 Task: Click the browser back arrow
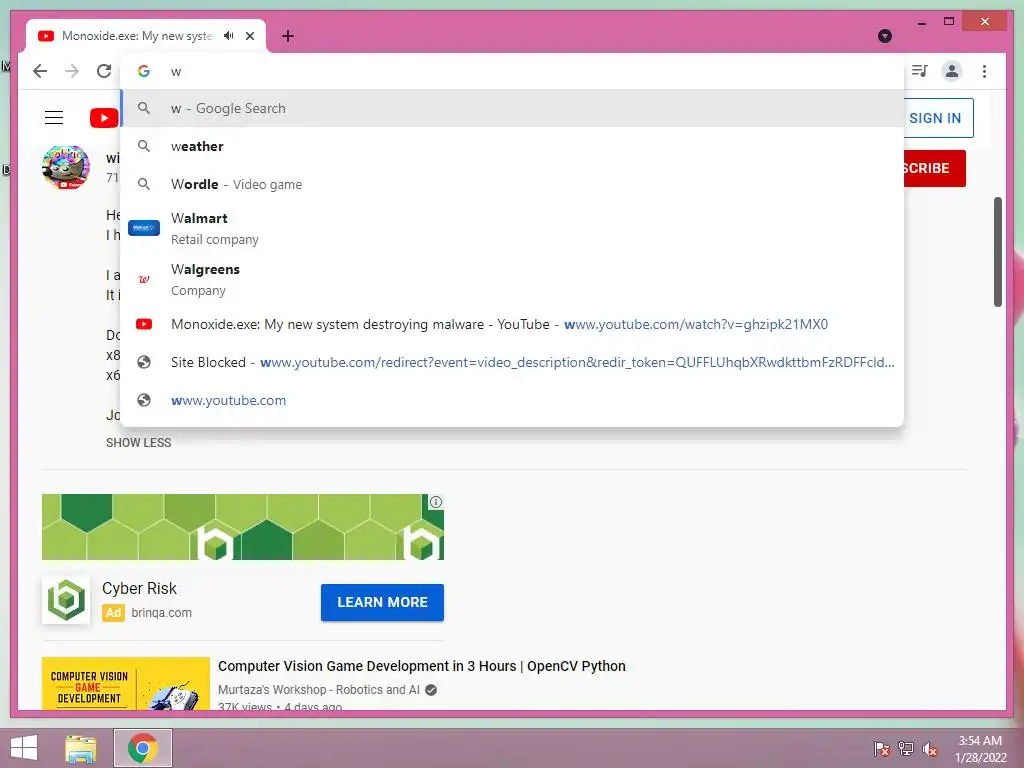click(x=40, y=71)
